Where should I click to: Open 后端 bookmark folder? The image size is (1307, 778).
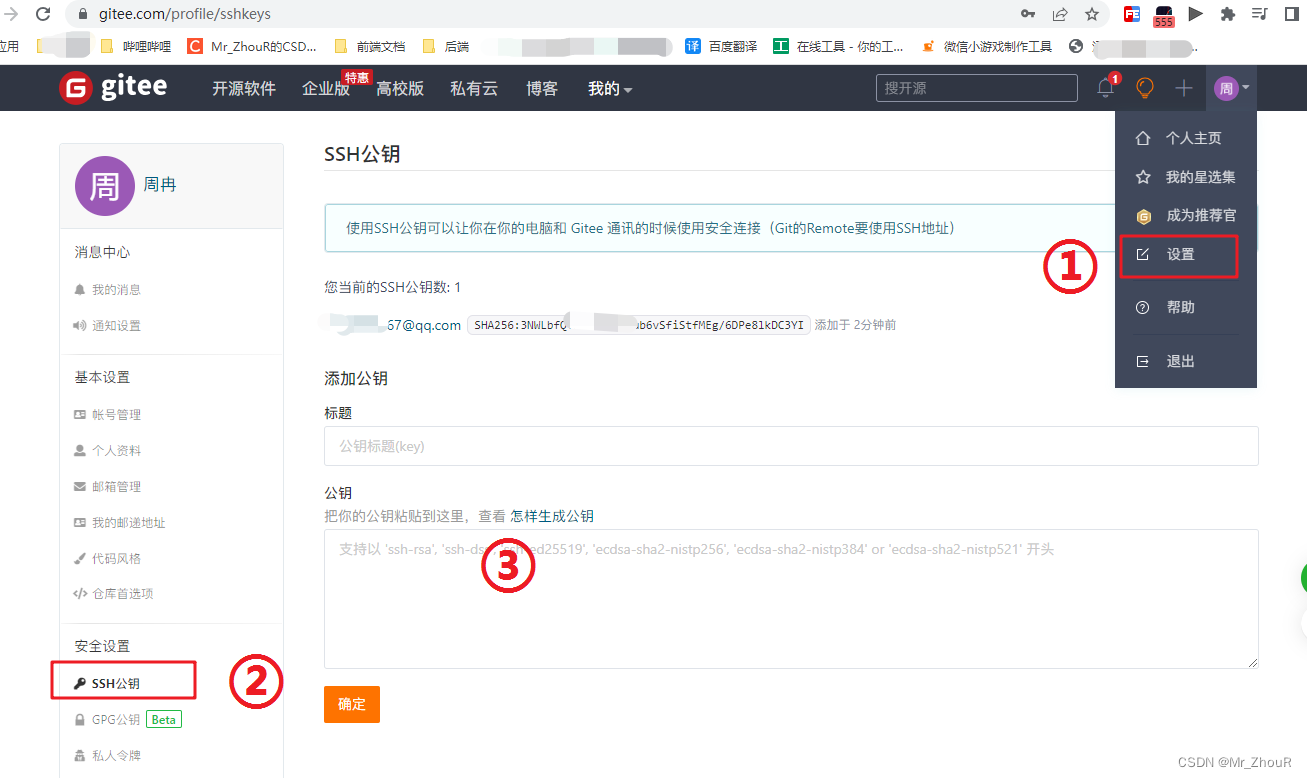446,46
